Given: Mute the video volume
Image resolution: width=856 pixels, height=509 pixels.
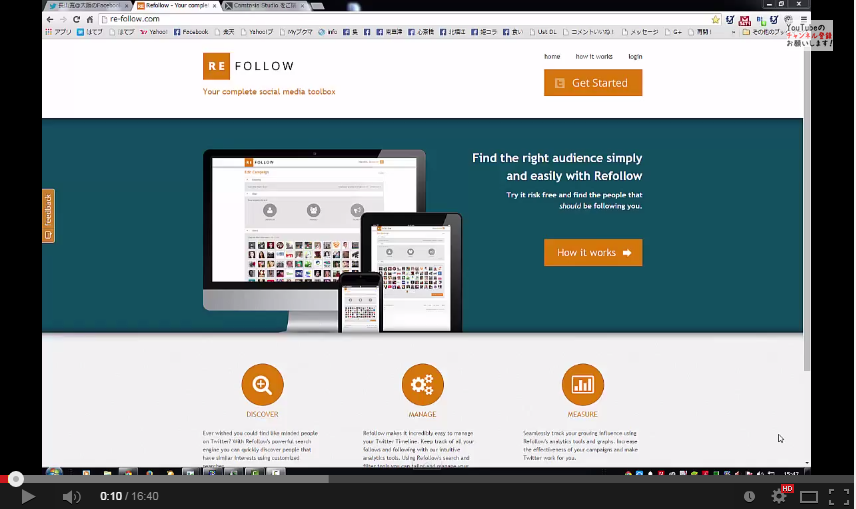Looking at the screenshot, I should tap(71, 496).
